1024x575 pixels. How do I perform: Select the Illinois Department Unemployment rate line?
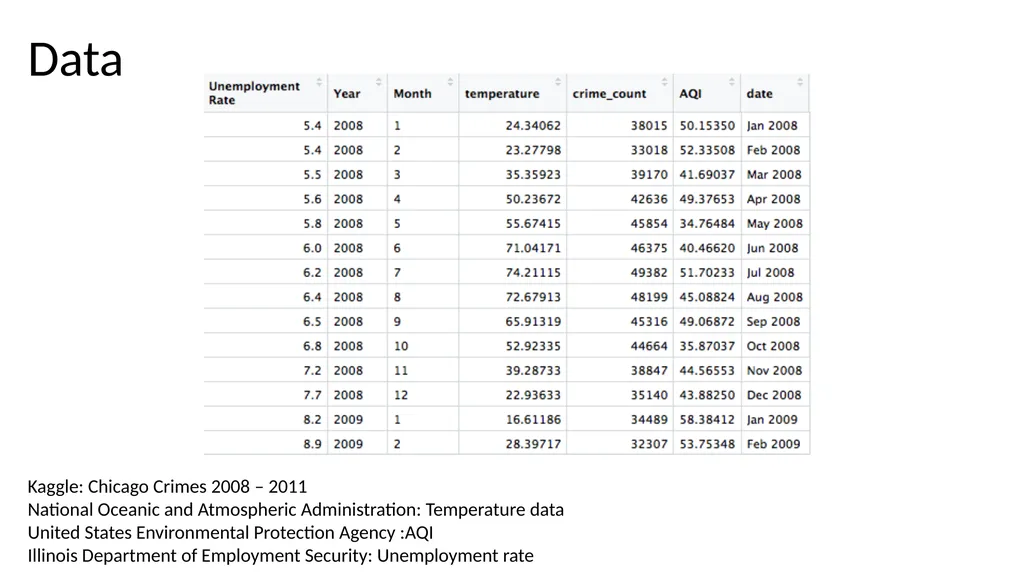click(281, 555)
